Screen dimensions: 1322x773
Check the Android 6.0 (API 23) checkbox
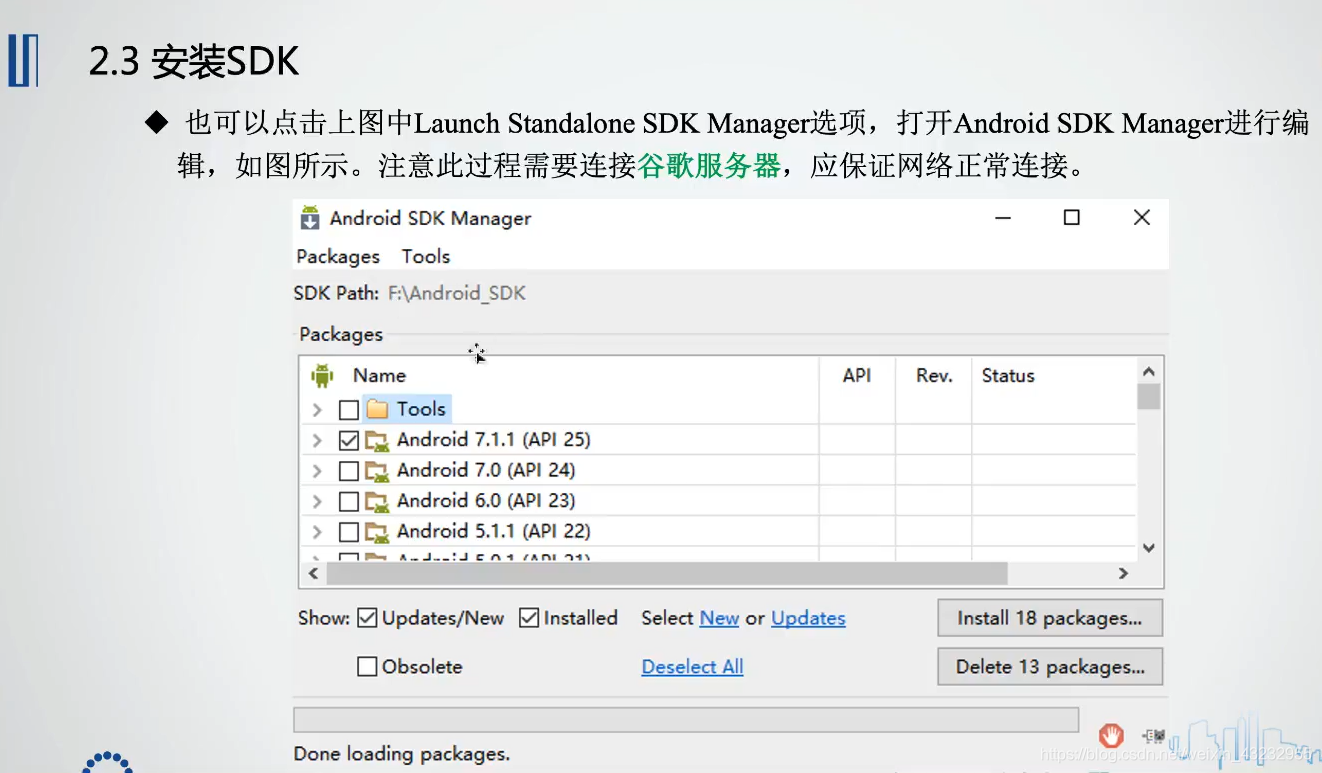pos(348,501)
